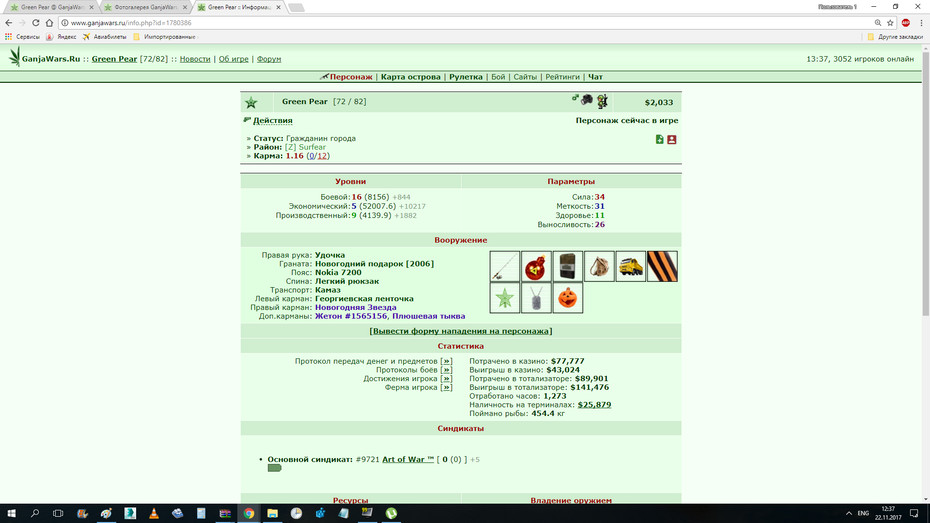Open Достижения игрока arrow link
Viewport: 930px width, 523px height.
(446, 379)
